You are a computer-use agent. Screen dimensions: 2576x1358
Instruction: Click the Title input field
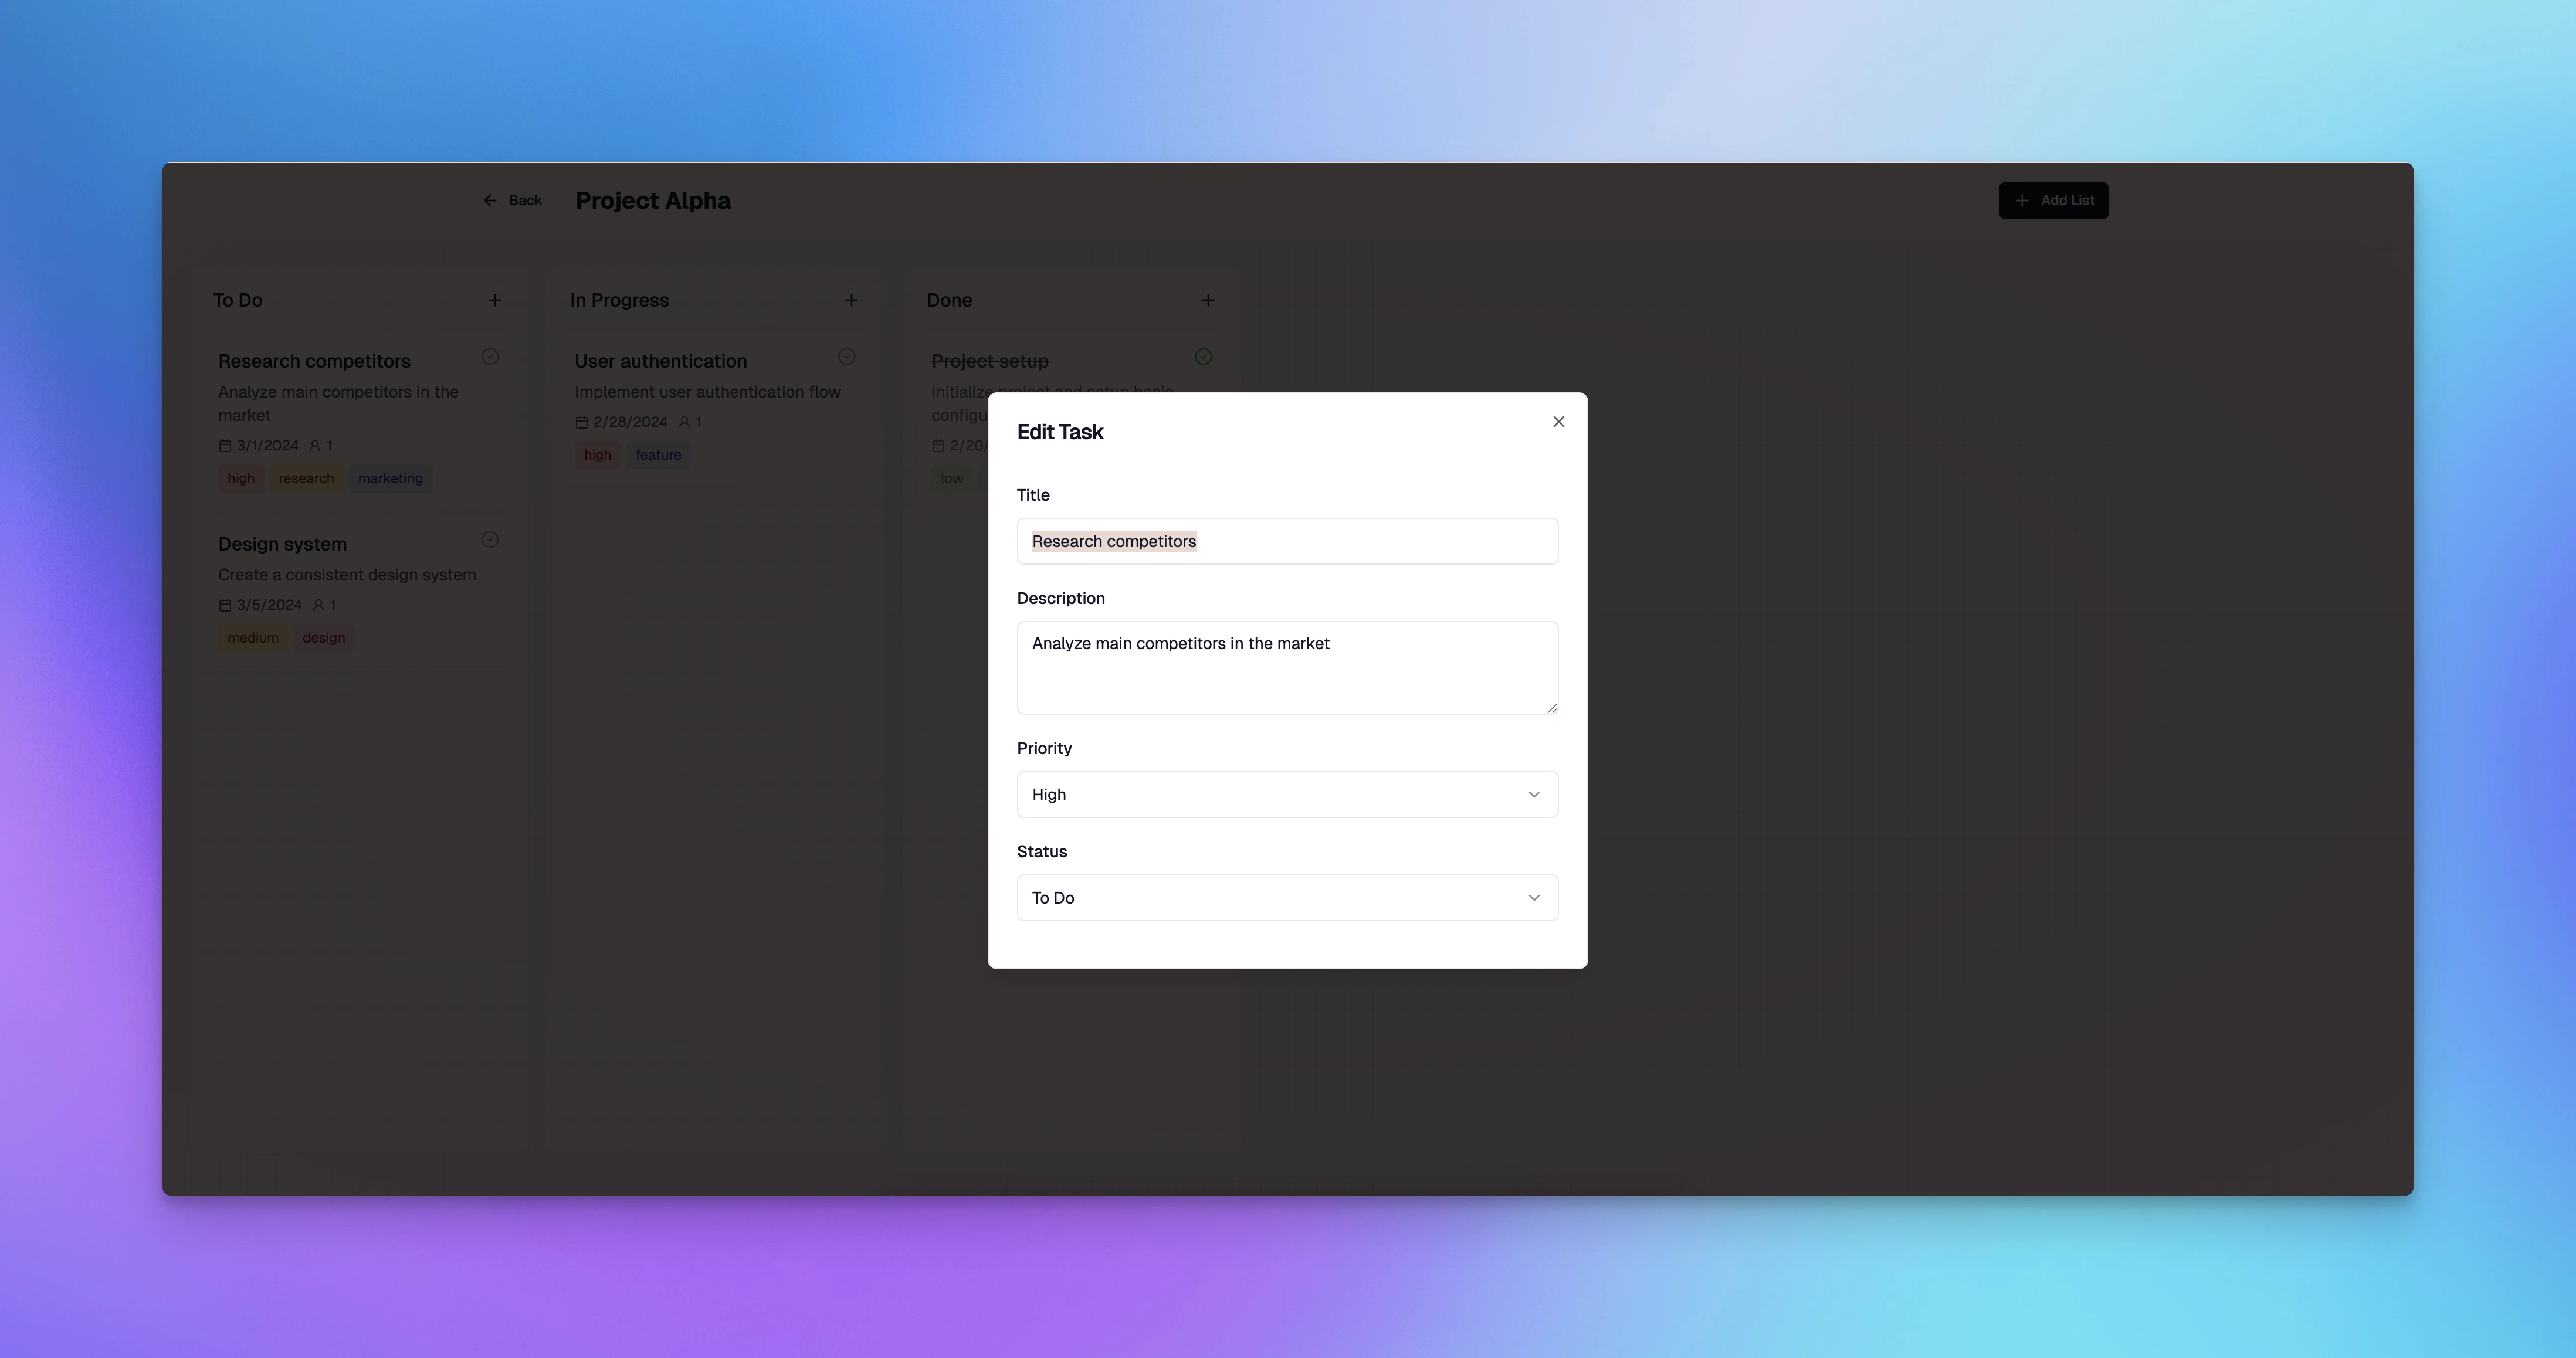point(1287,541)
